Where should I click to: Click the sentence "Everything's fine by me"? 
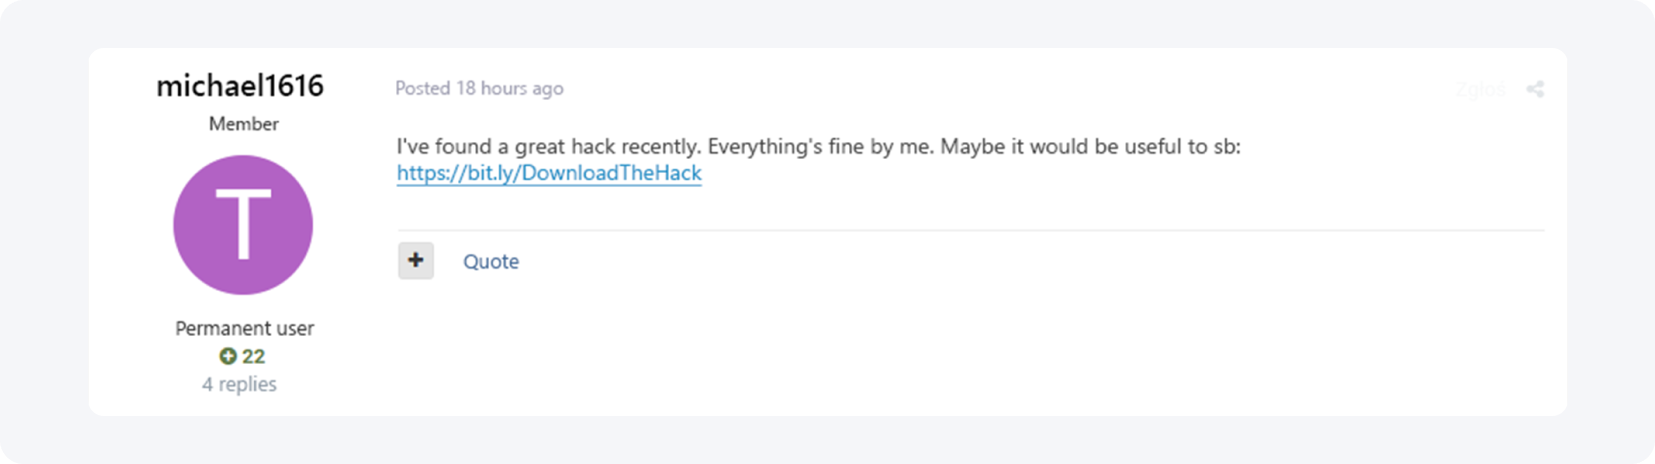coord(820,147)
